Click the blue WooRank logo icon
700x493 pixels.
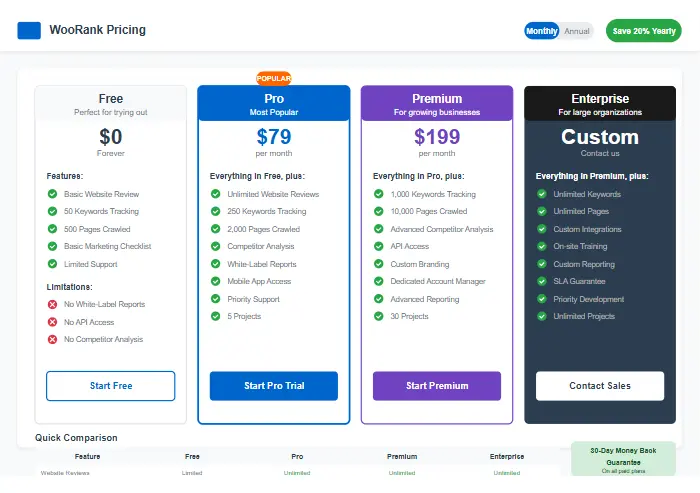click(x=29, y=30)
